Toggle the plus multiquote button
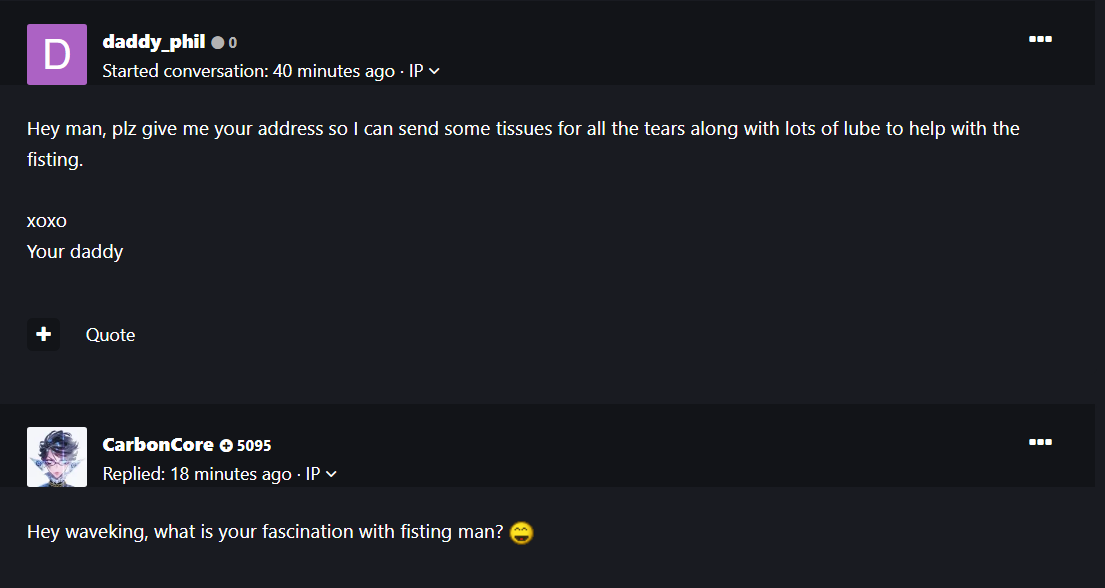 click(43, 335)
